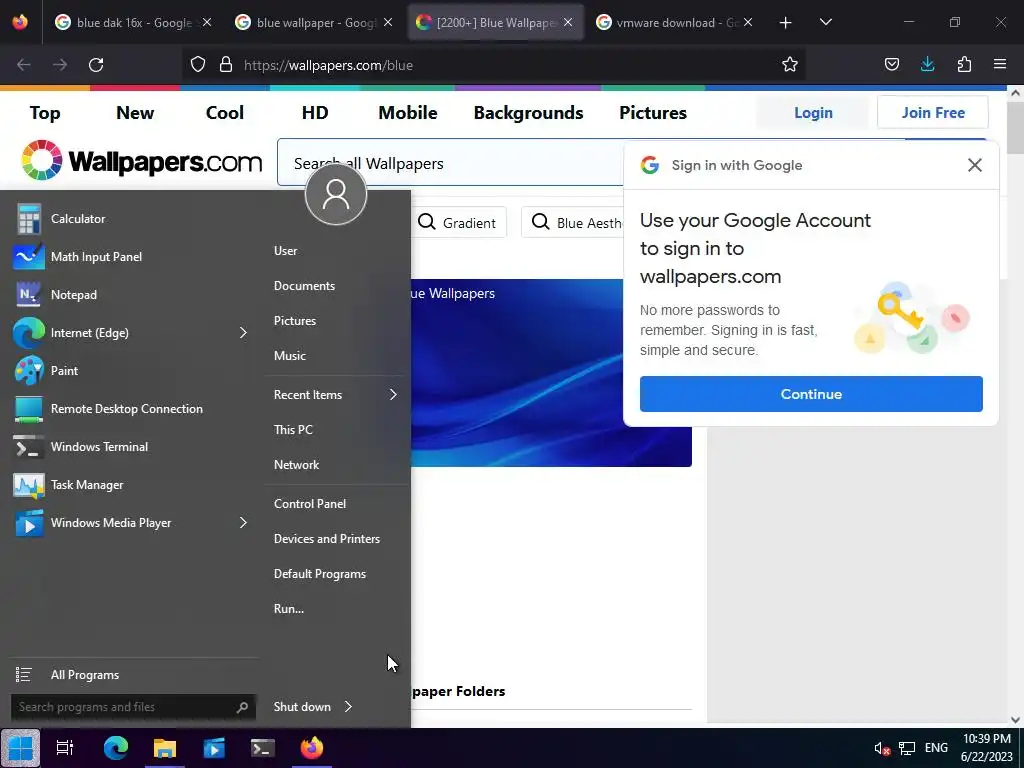Screen dimensions: 1024x768
Task: Click the Login button
Action: pos(813,112)
